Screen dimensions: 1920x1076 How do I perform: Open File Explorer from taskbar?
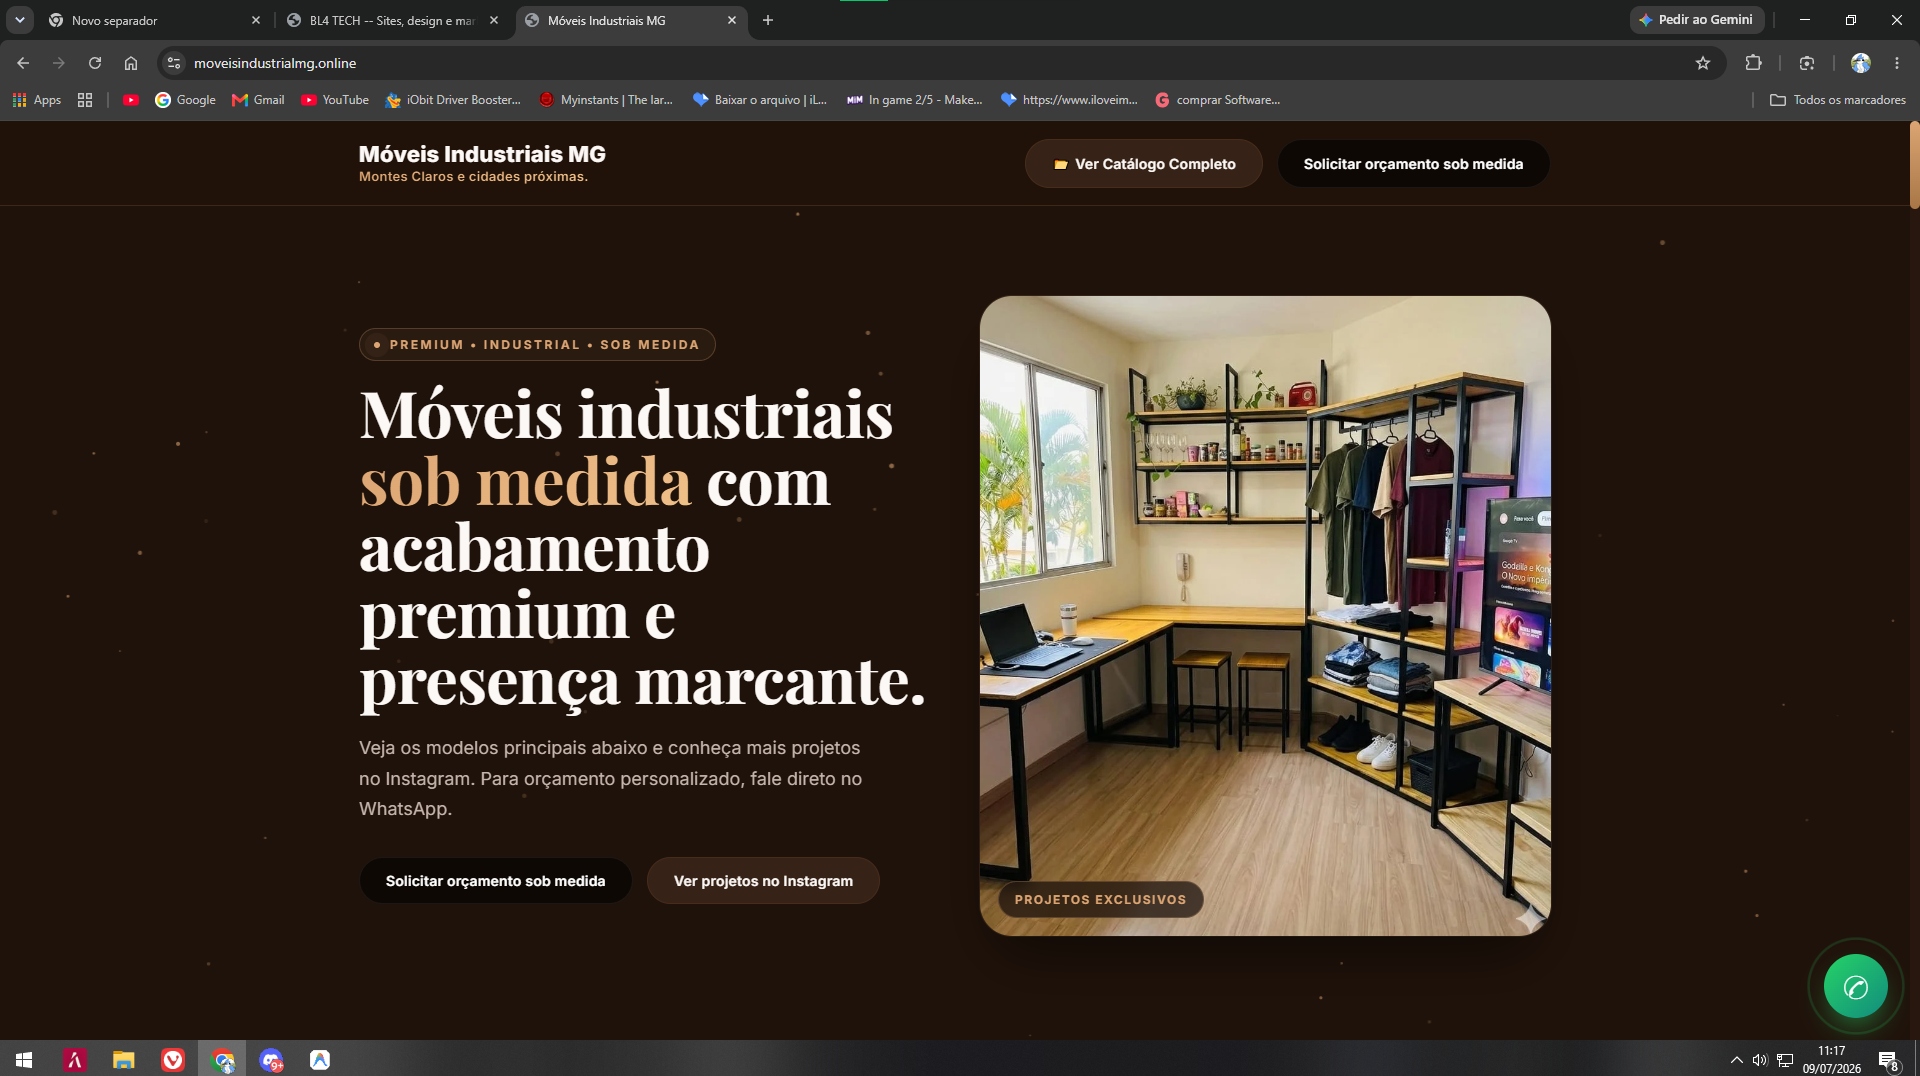point(123,1060)
